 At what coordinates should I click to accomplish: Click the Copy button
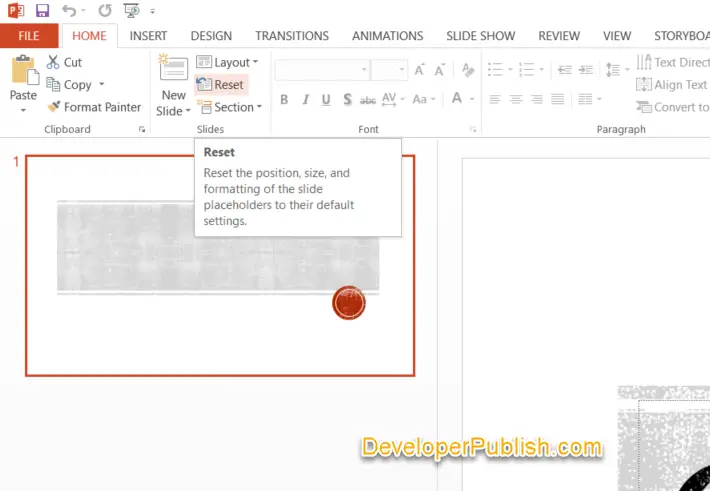coord(69,85)
